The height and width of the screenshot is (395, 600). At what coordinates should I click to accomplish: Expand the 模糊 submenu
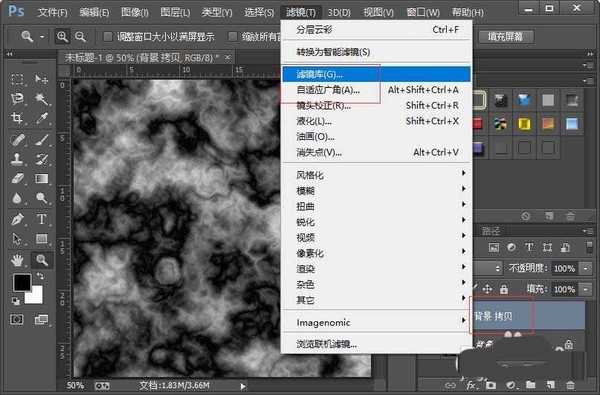click(x=377, y=191)
